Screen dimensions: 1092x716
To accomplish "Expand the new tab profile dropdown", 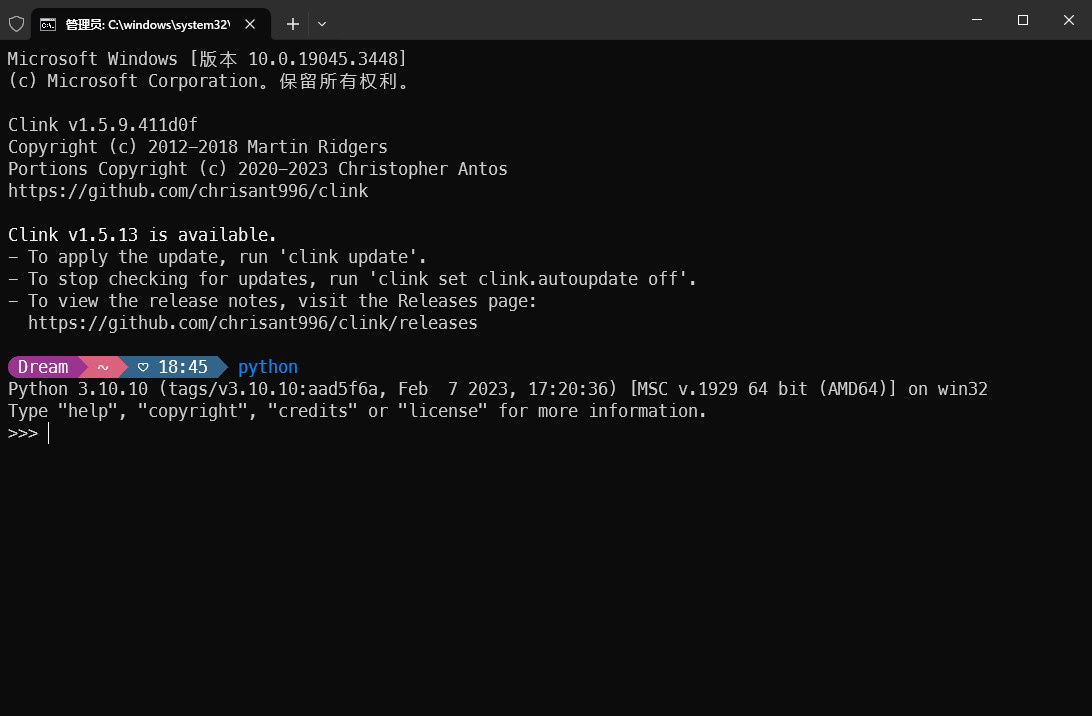I will point(322,23).
